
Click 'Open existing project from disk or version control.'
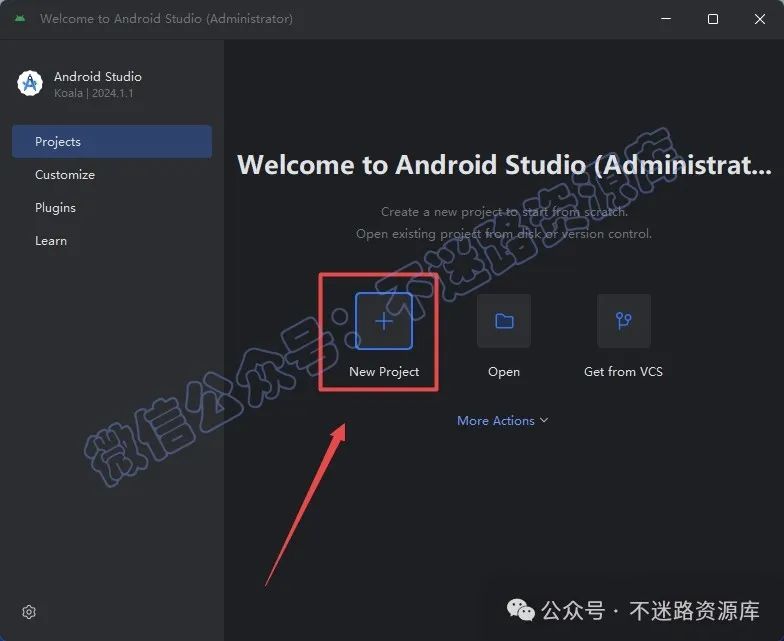(504, 234)
